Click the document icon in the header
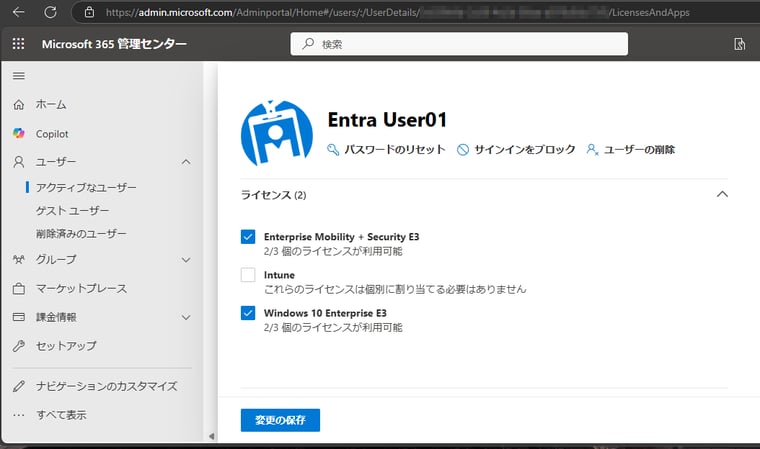 coord(739,44)
